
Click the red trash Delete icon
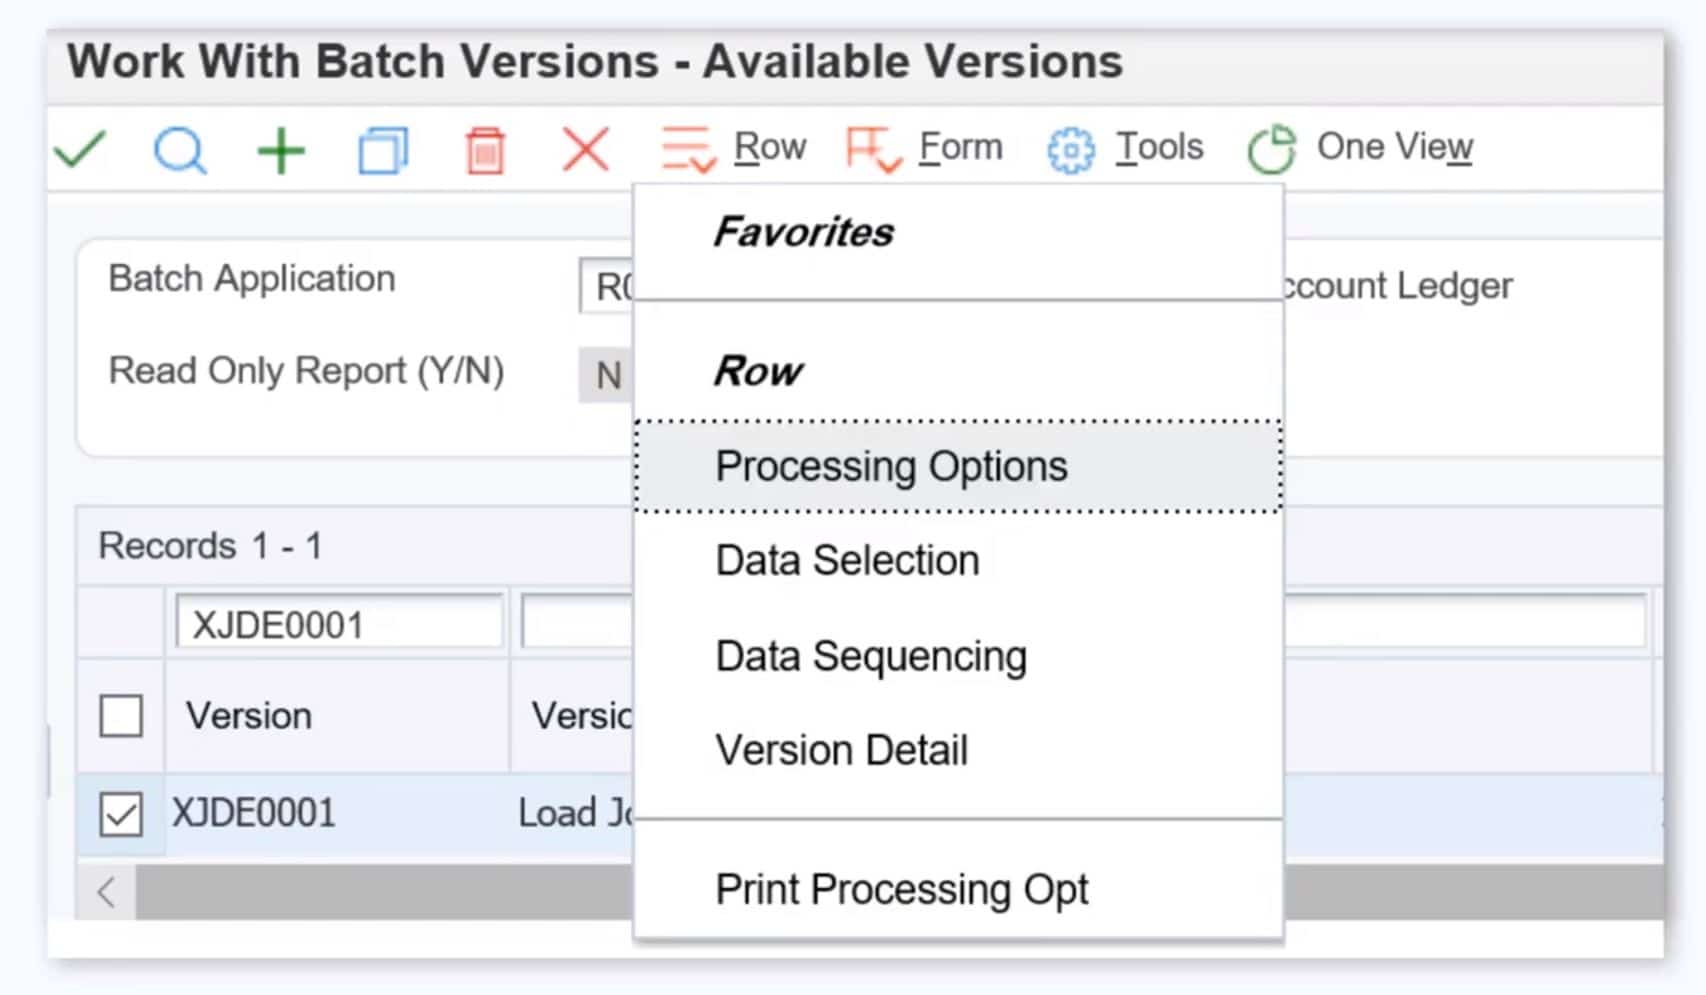(x=485, y=151)
